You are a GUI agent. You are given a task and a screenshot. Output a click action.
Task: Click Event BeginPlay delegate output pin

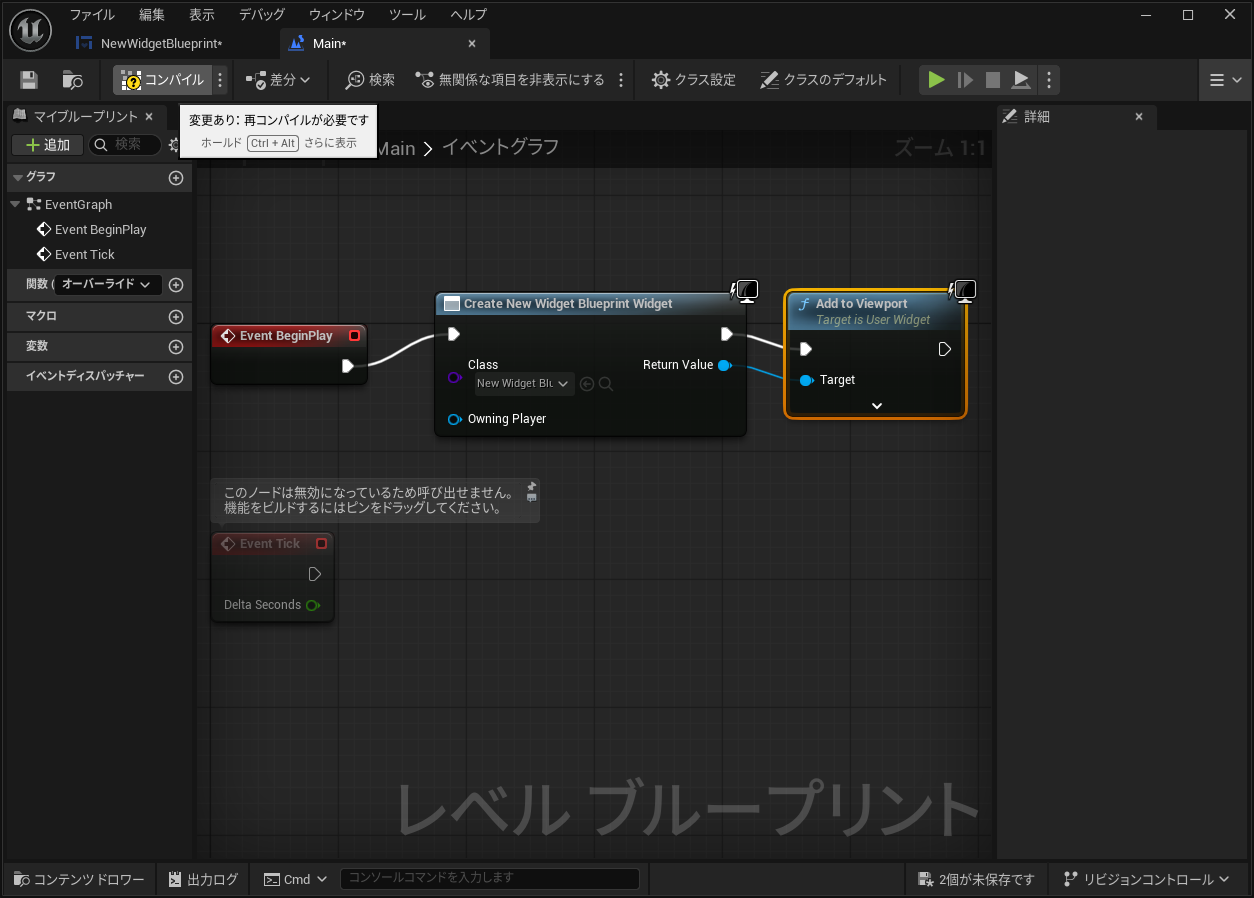coord(354,336)
